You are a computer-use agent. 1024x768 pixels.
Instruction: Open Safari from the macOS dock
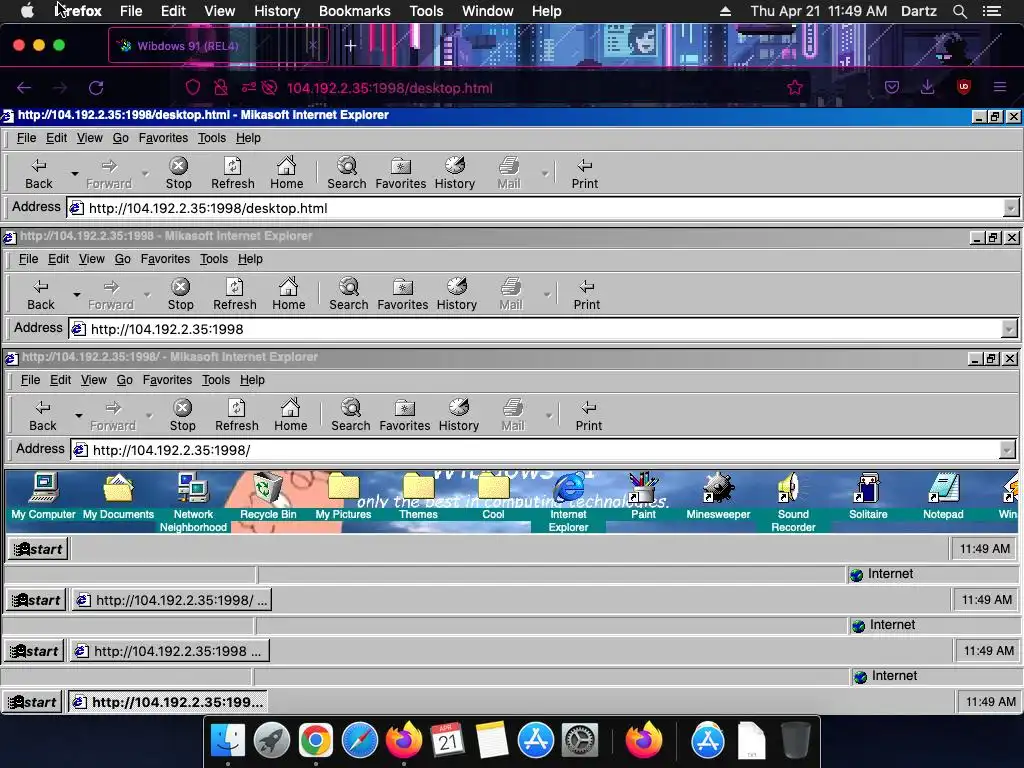[x=360, y=740]
